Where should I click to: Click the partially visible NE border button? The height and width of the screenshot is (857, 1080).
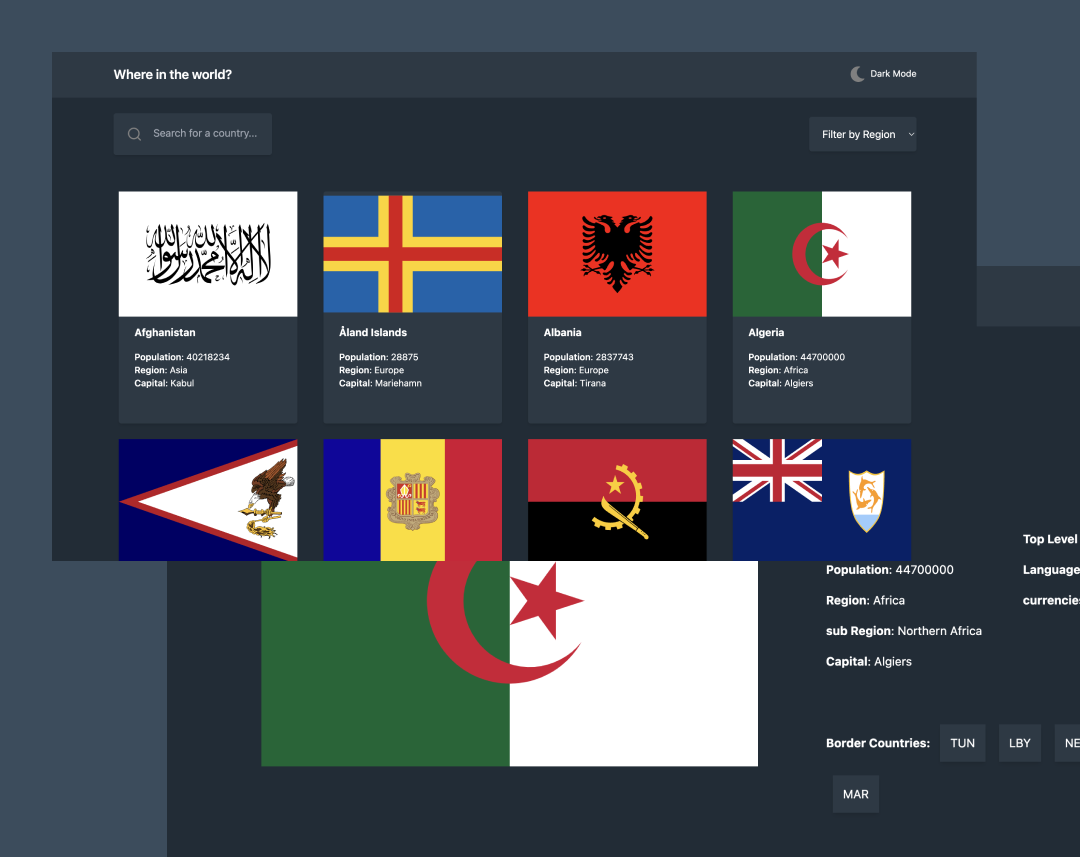(x=1072, y=742)
